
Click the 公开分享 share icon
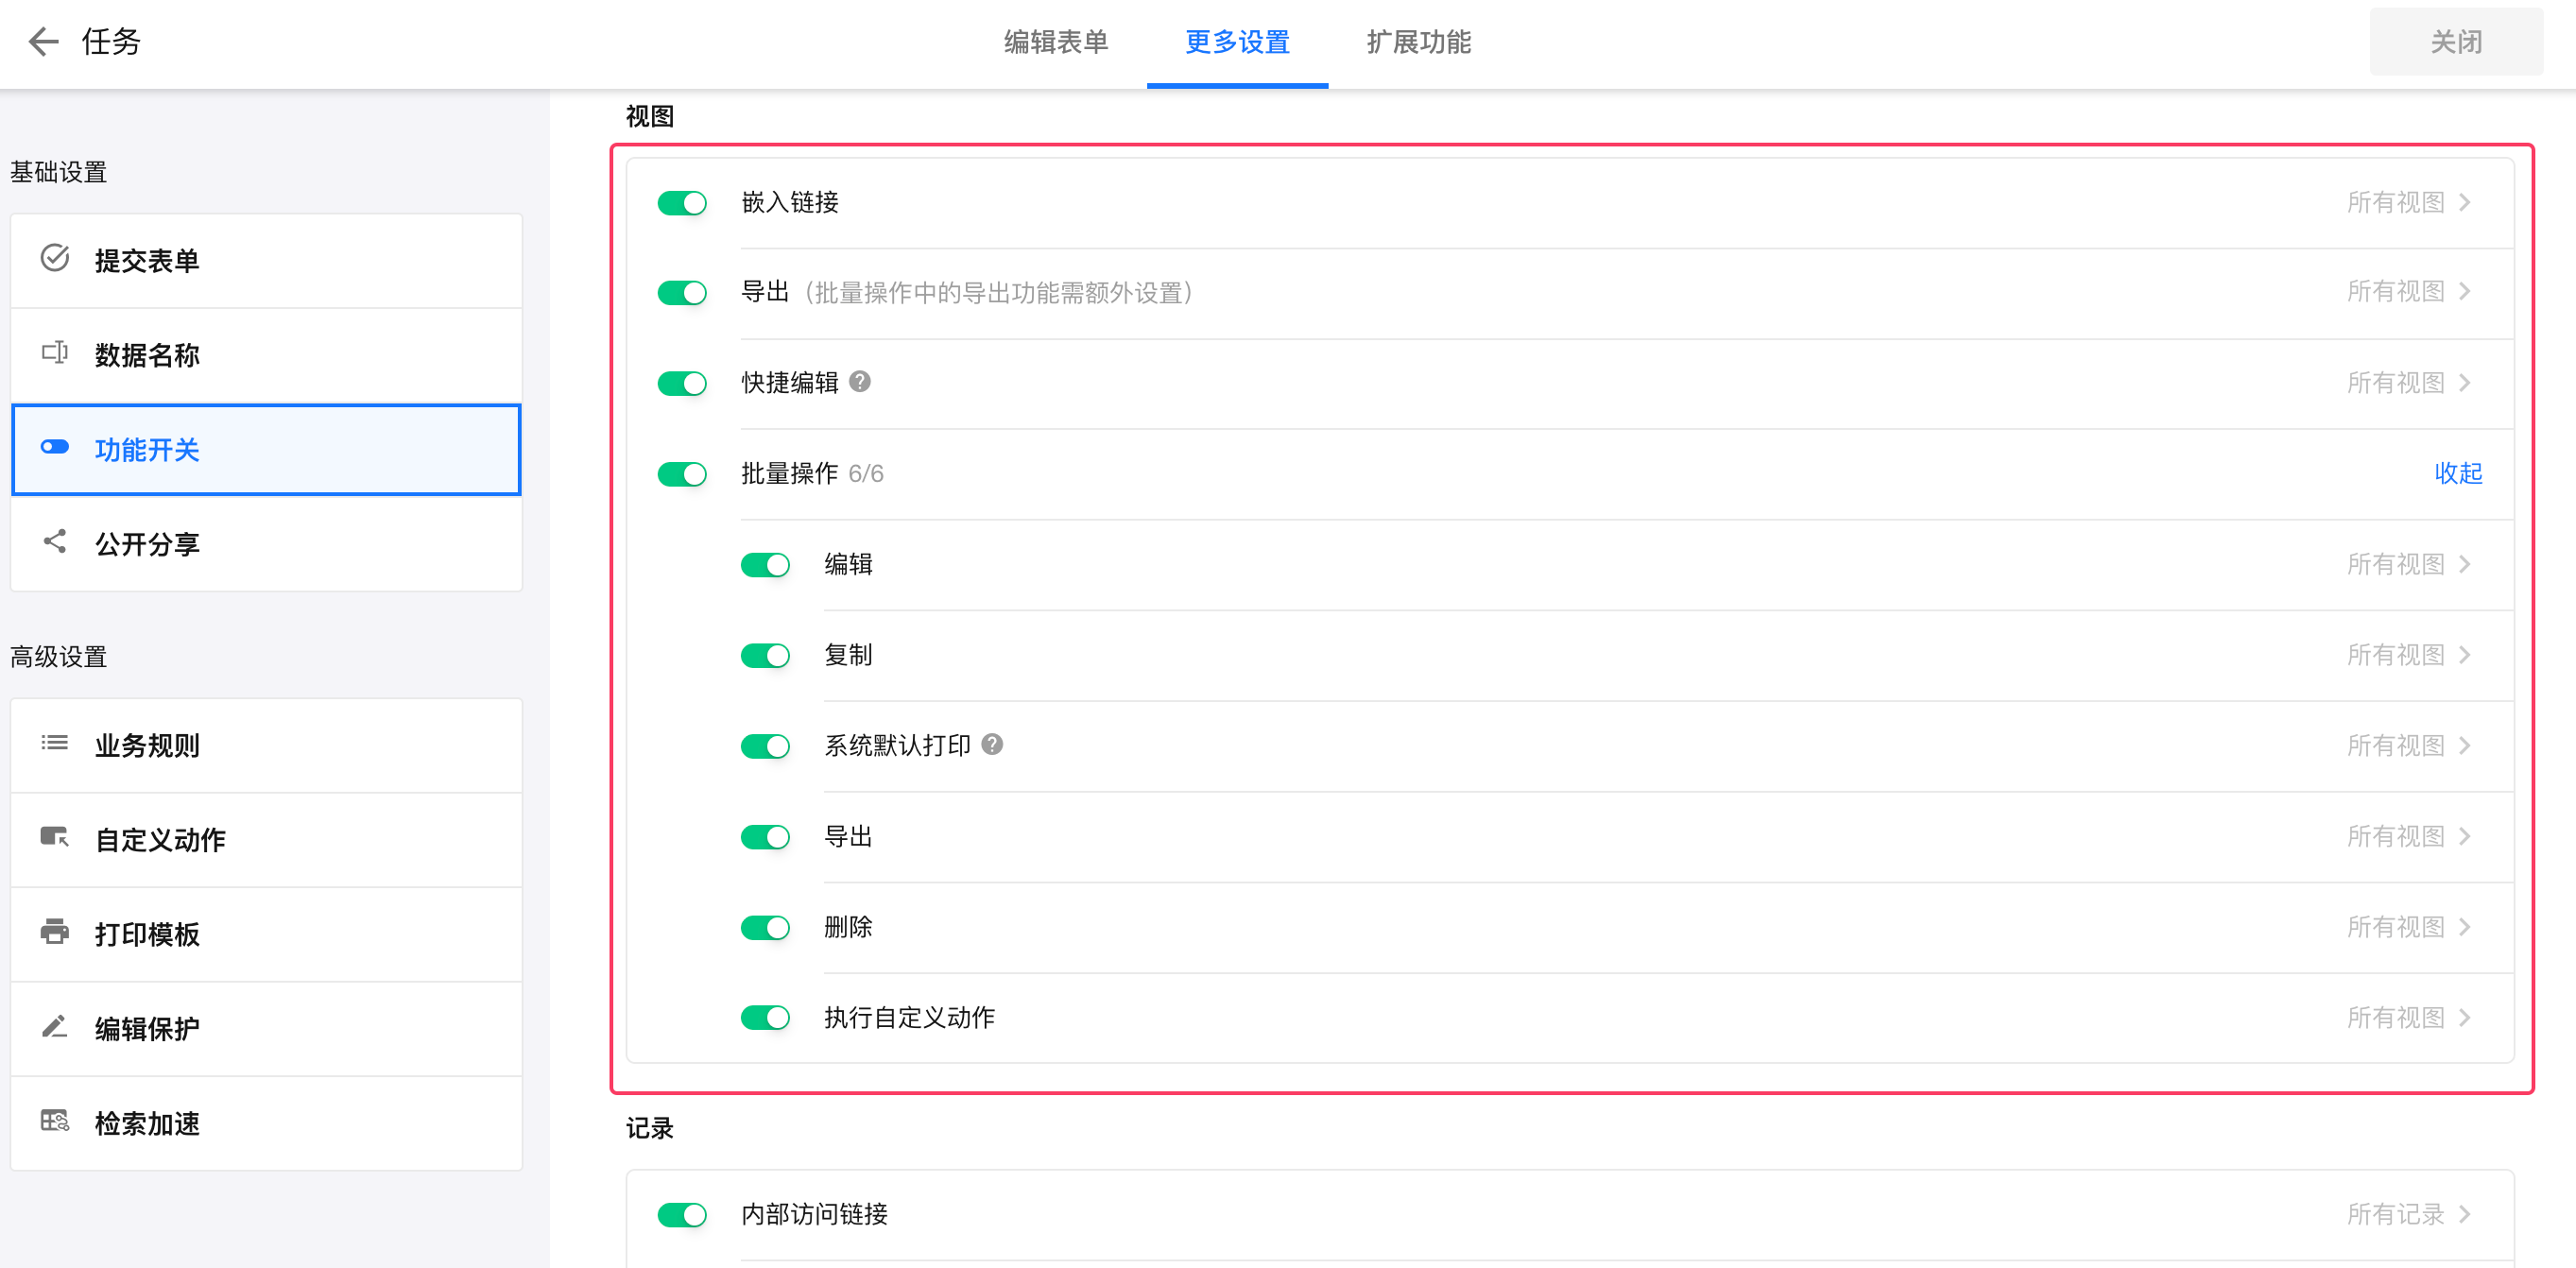[x=55, y=542]
